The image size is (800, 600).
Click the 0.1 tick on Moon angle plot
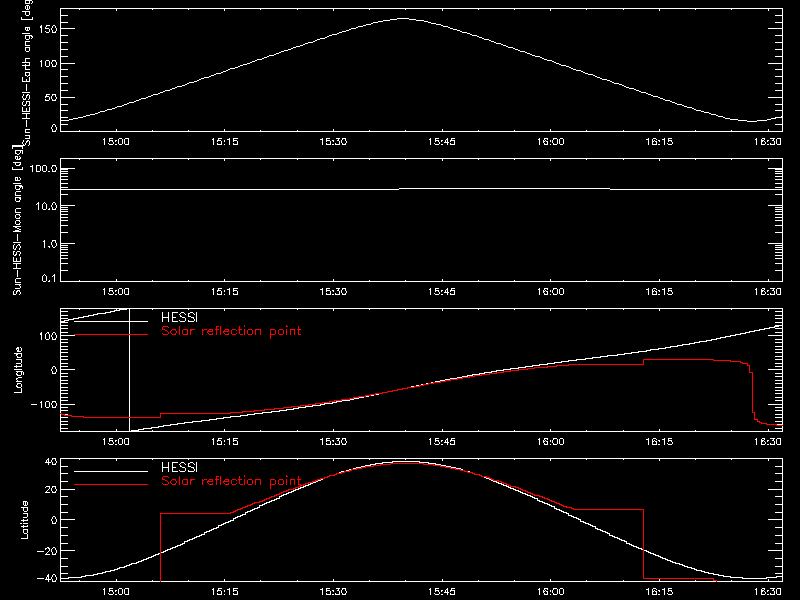click(x=49, y=278)
